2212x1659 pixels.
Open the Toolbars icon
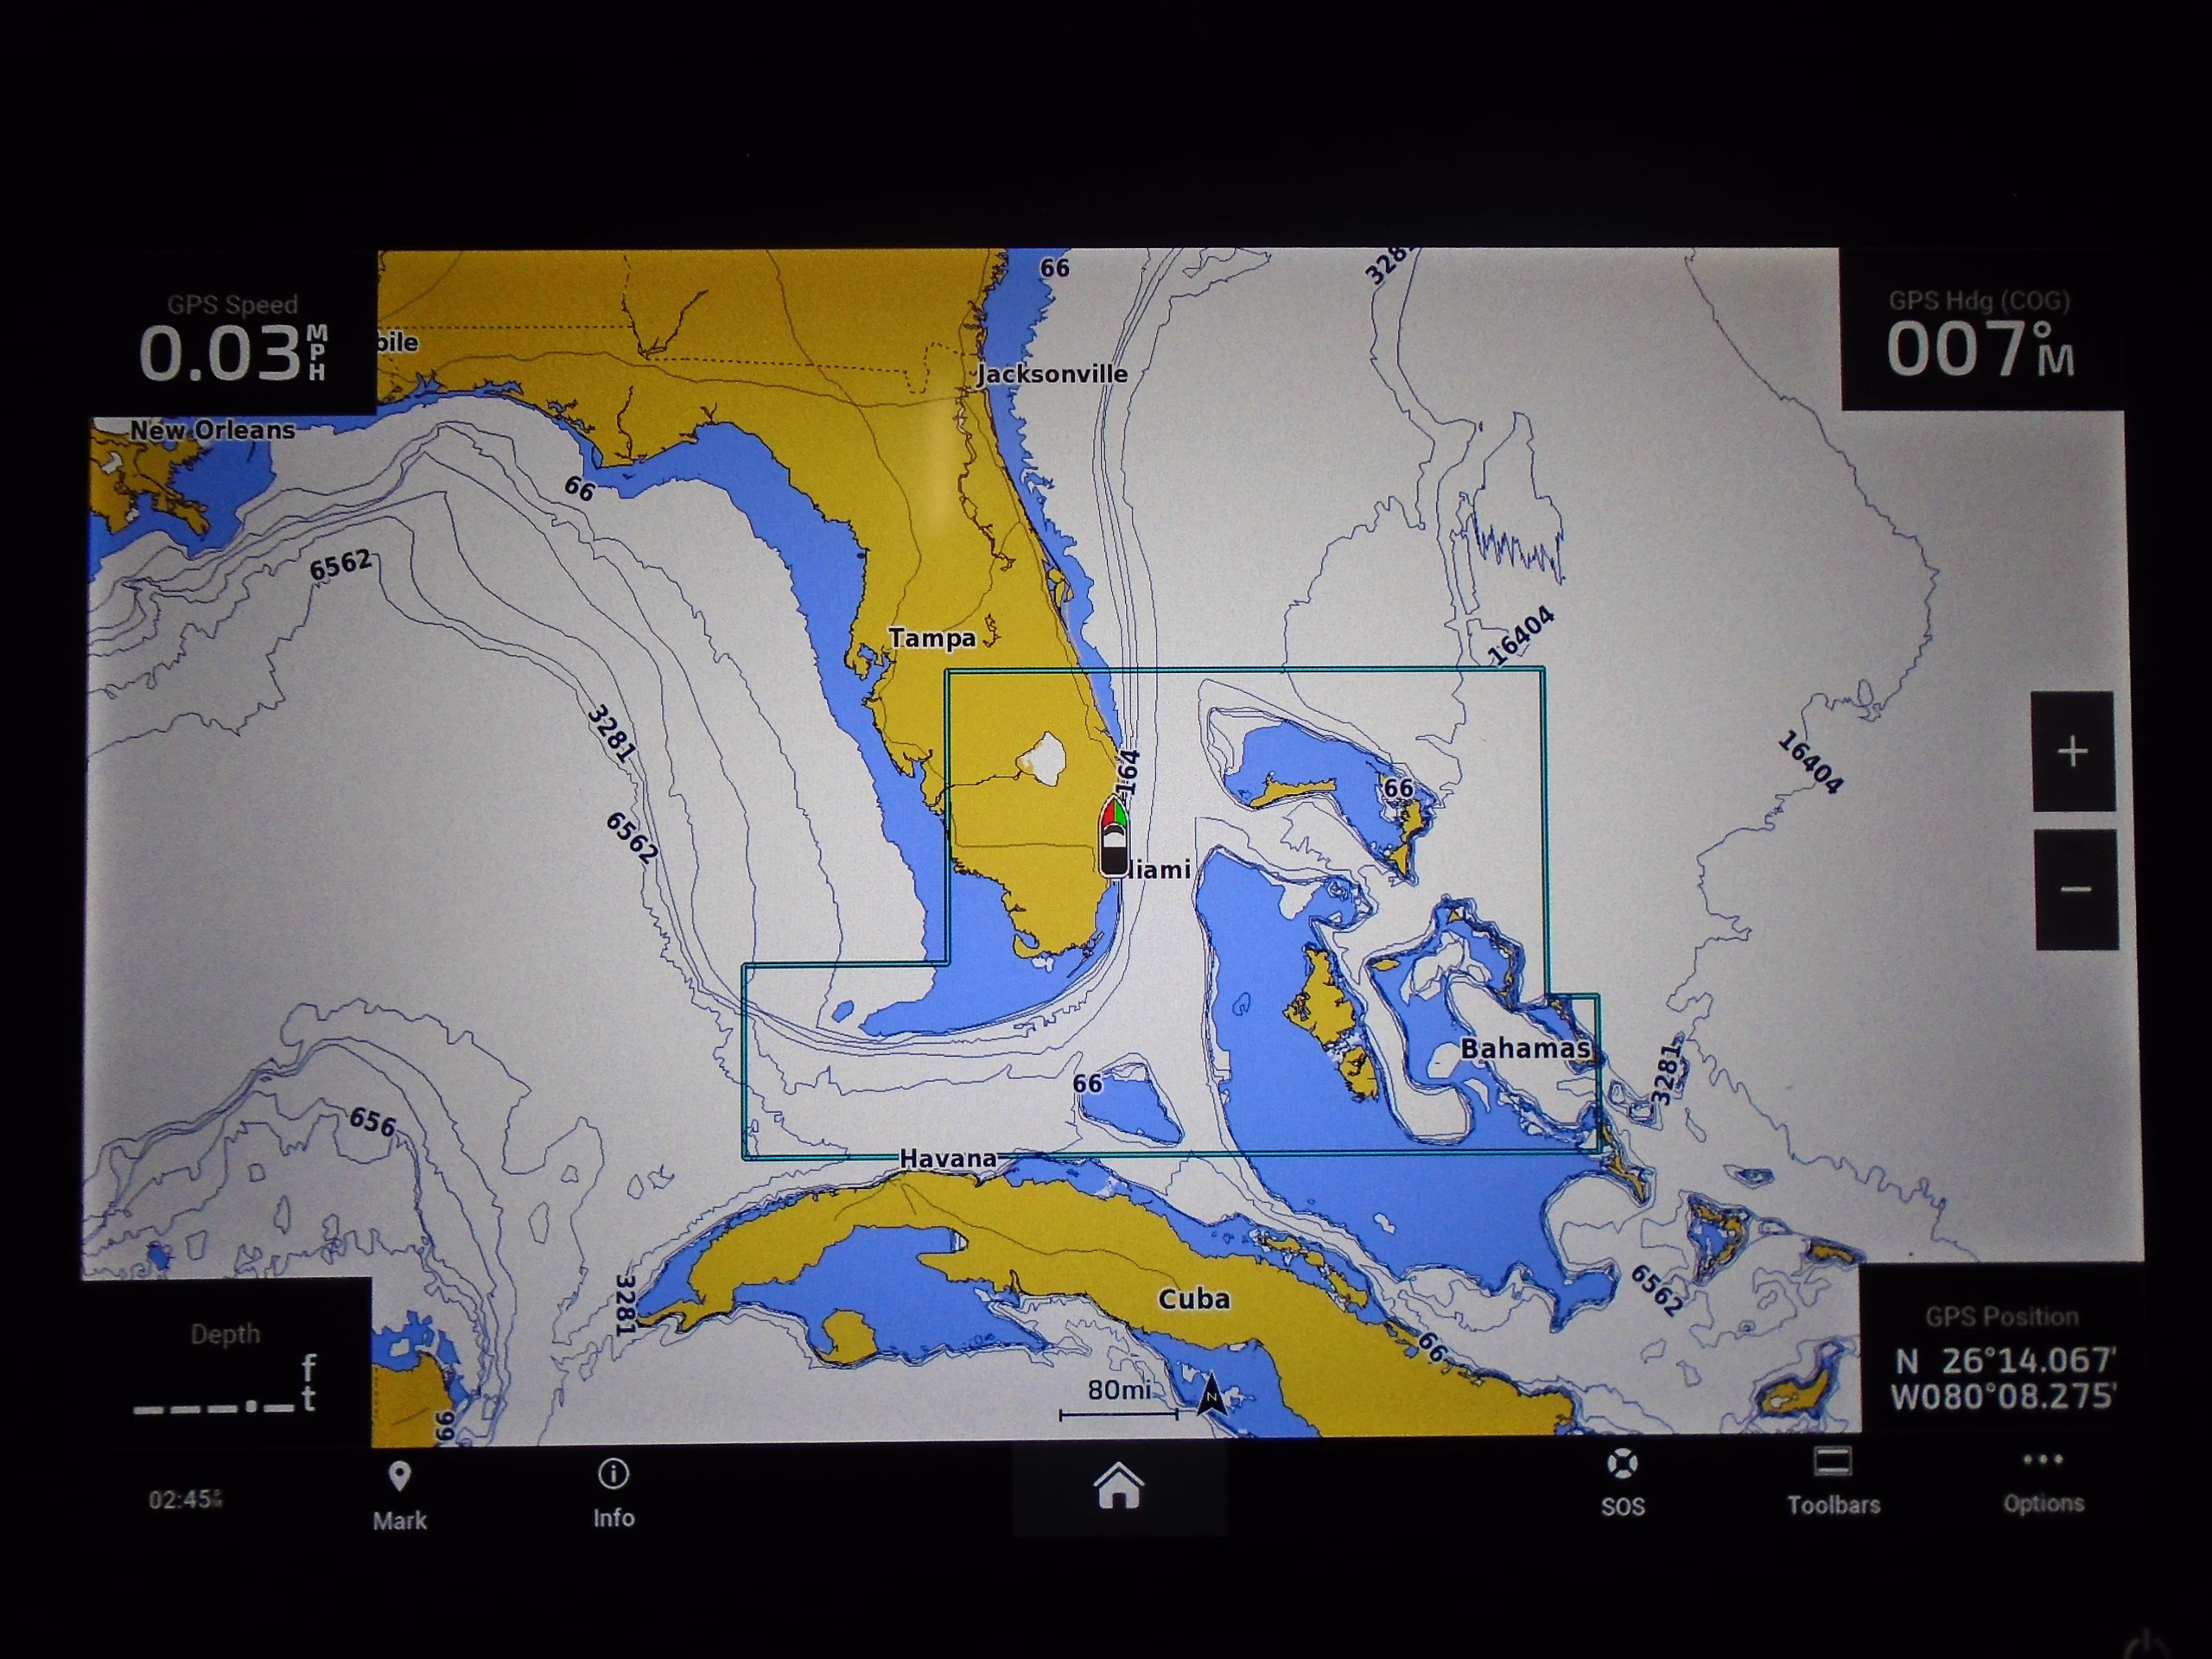[x=1832, y=1463]
